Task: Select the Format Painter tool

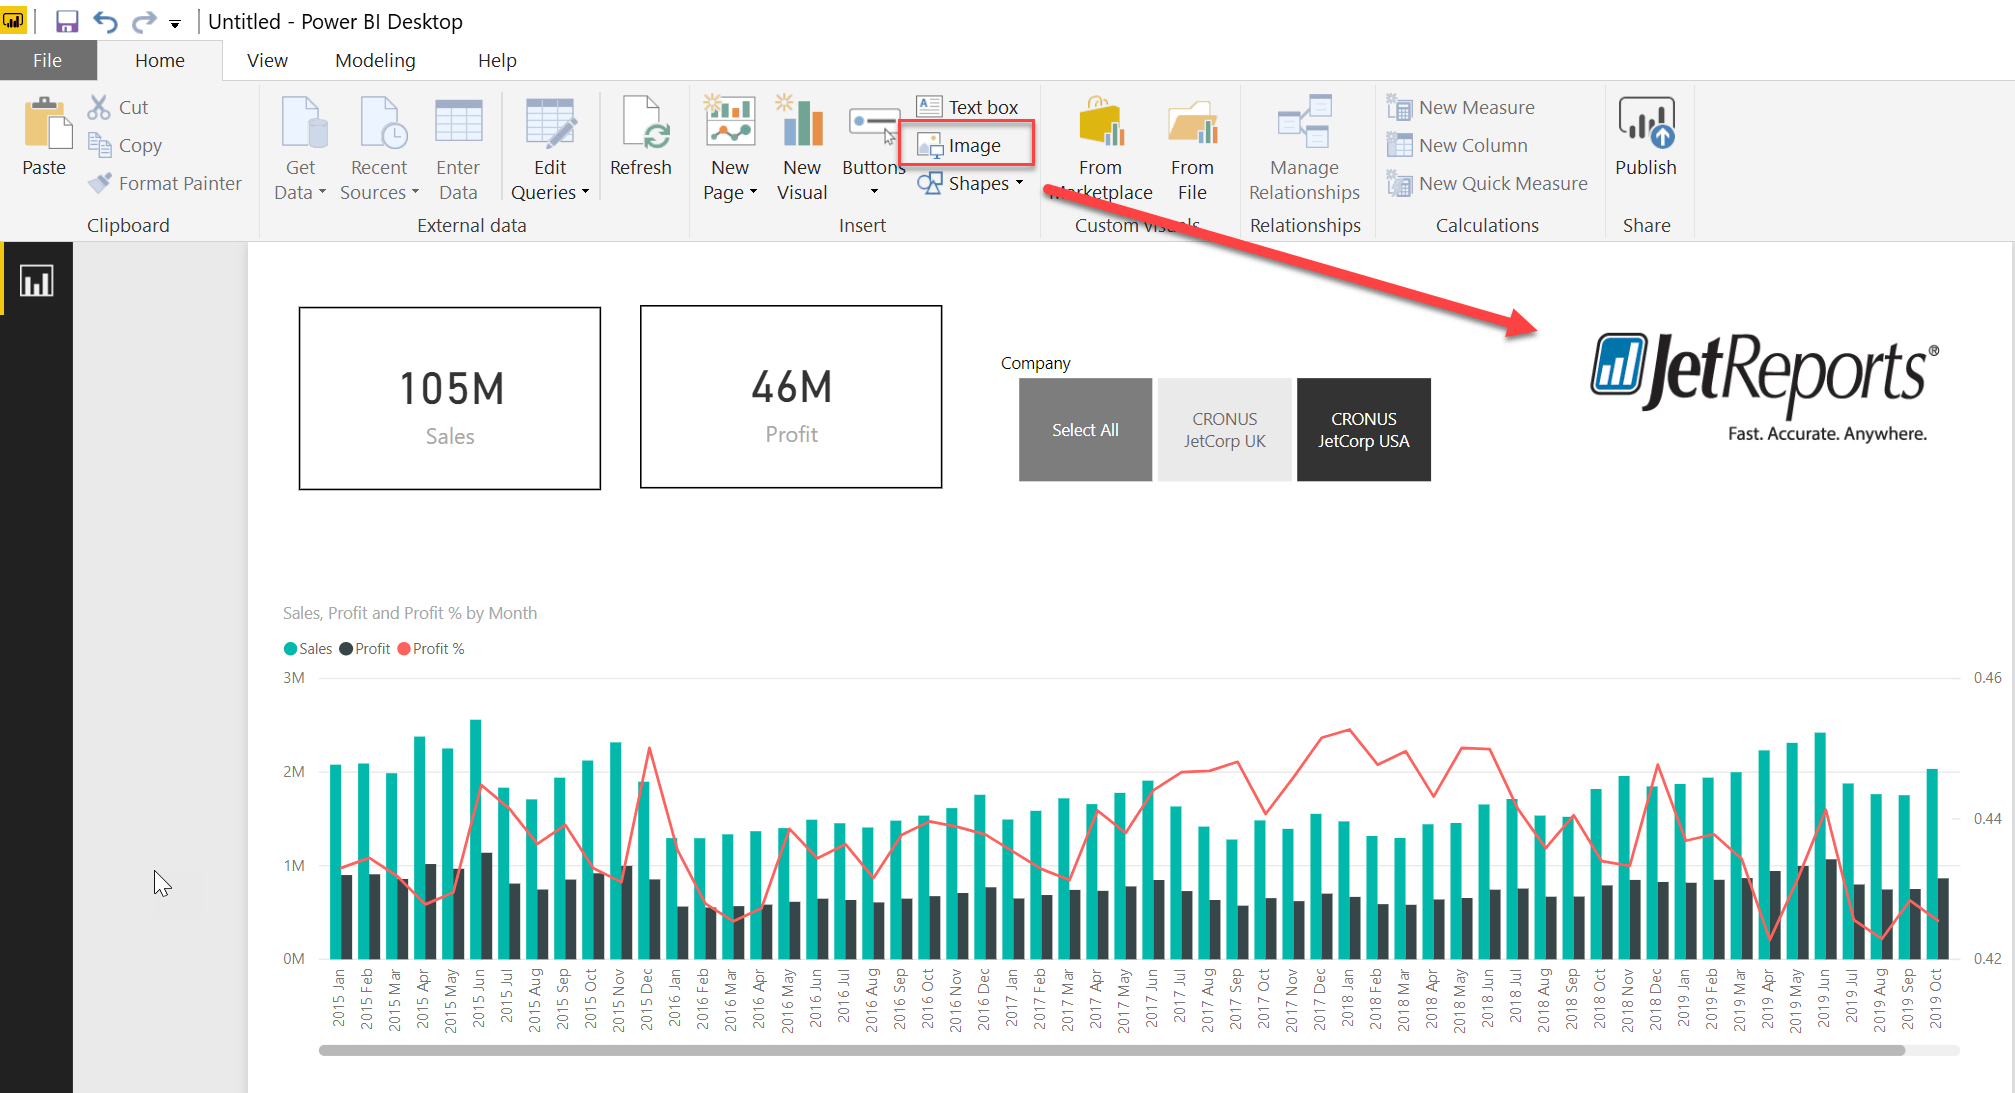Action: tap(165, 183)
